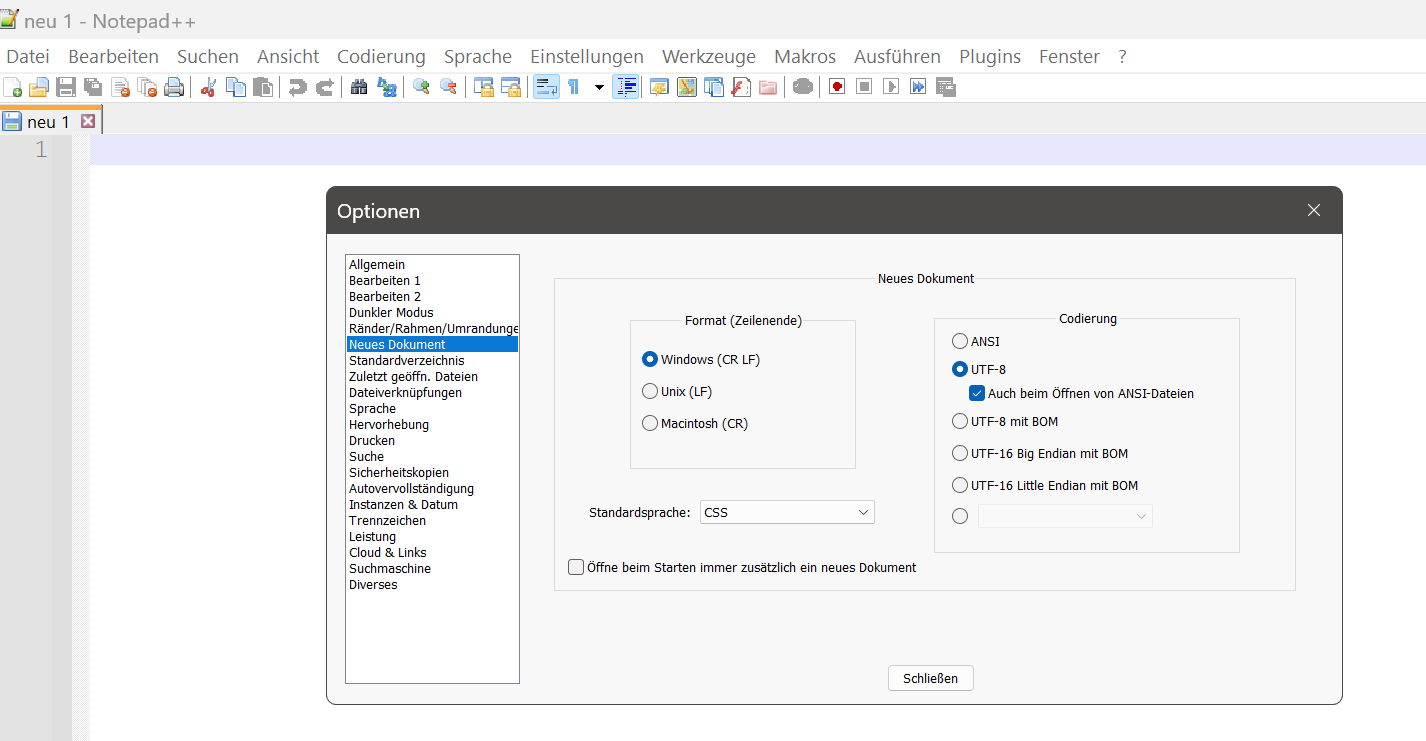Select the ANSI encoding radio button
The image size is (1426, 741).
pos(960,341)
